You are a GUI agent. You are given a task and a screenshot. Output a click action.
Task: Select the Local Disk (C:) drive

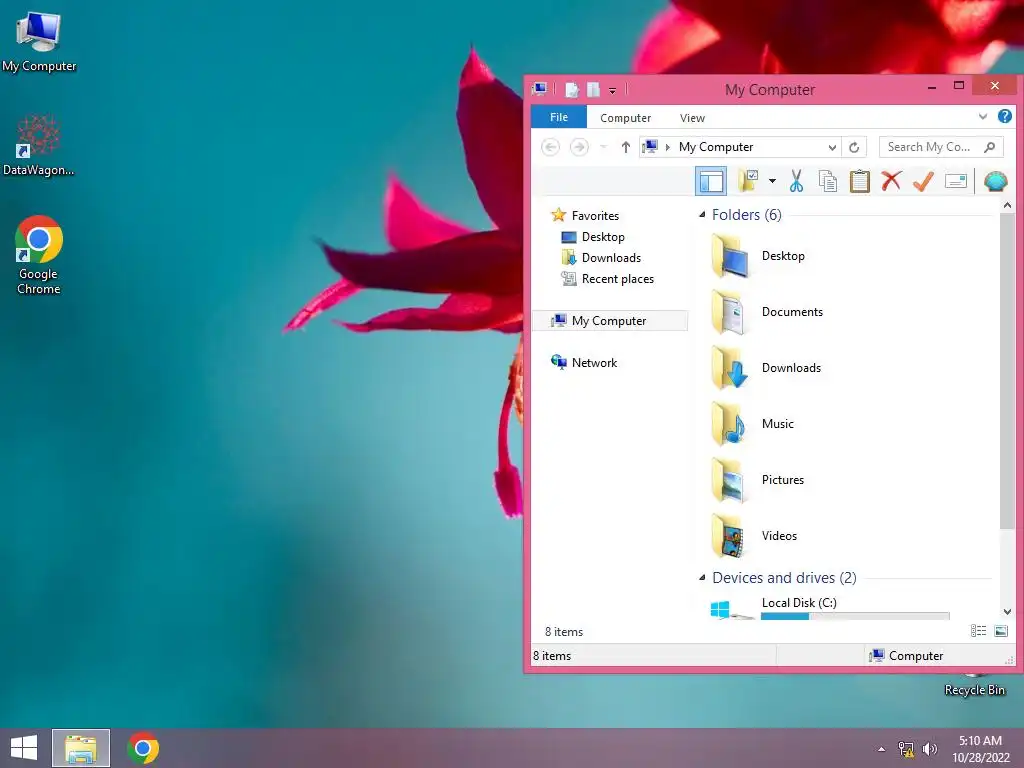(799, 603)
